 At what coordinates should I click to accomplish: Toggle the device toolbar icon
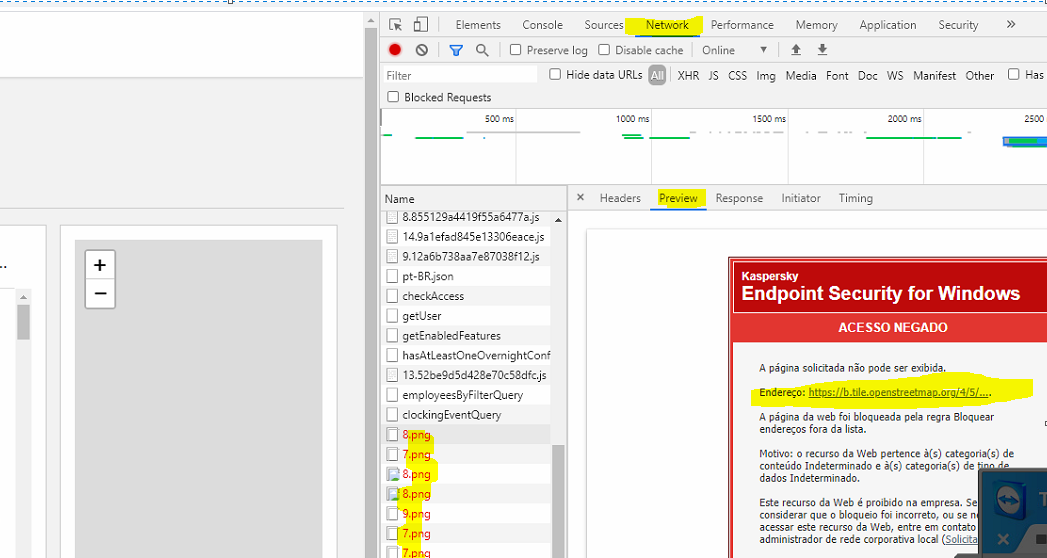pyautogui.click(x=421, y=25)
